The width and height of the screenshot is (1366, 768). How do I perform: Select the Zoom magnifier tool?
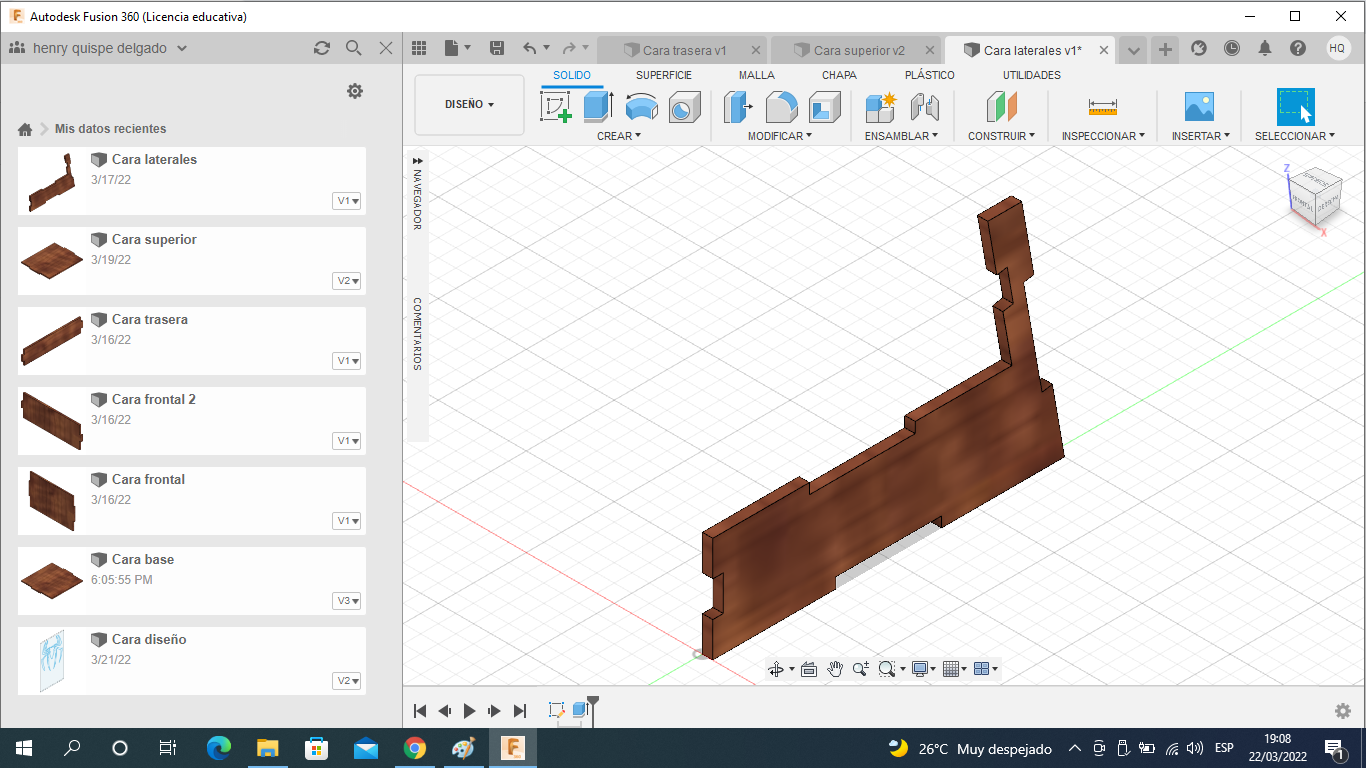(860, 669)
